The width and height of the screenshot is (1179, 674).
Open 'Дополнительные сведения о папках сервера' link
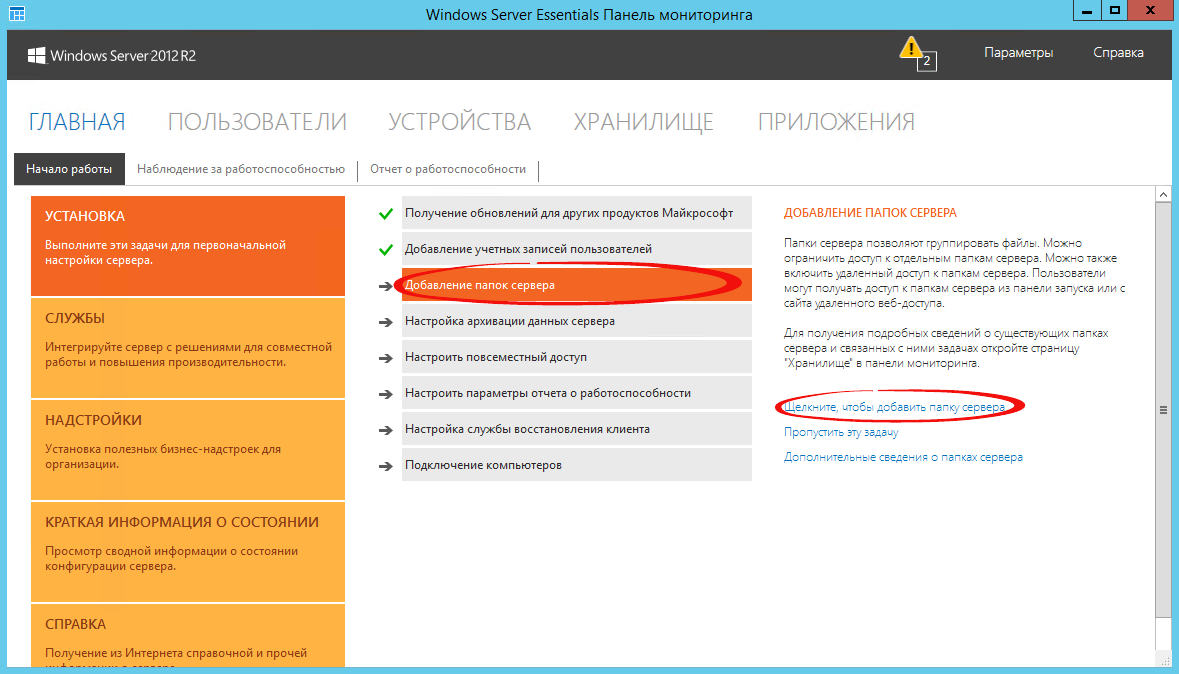[903, 457]
